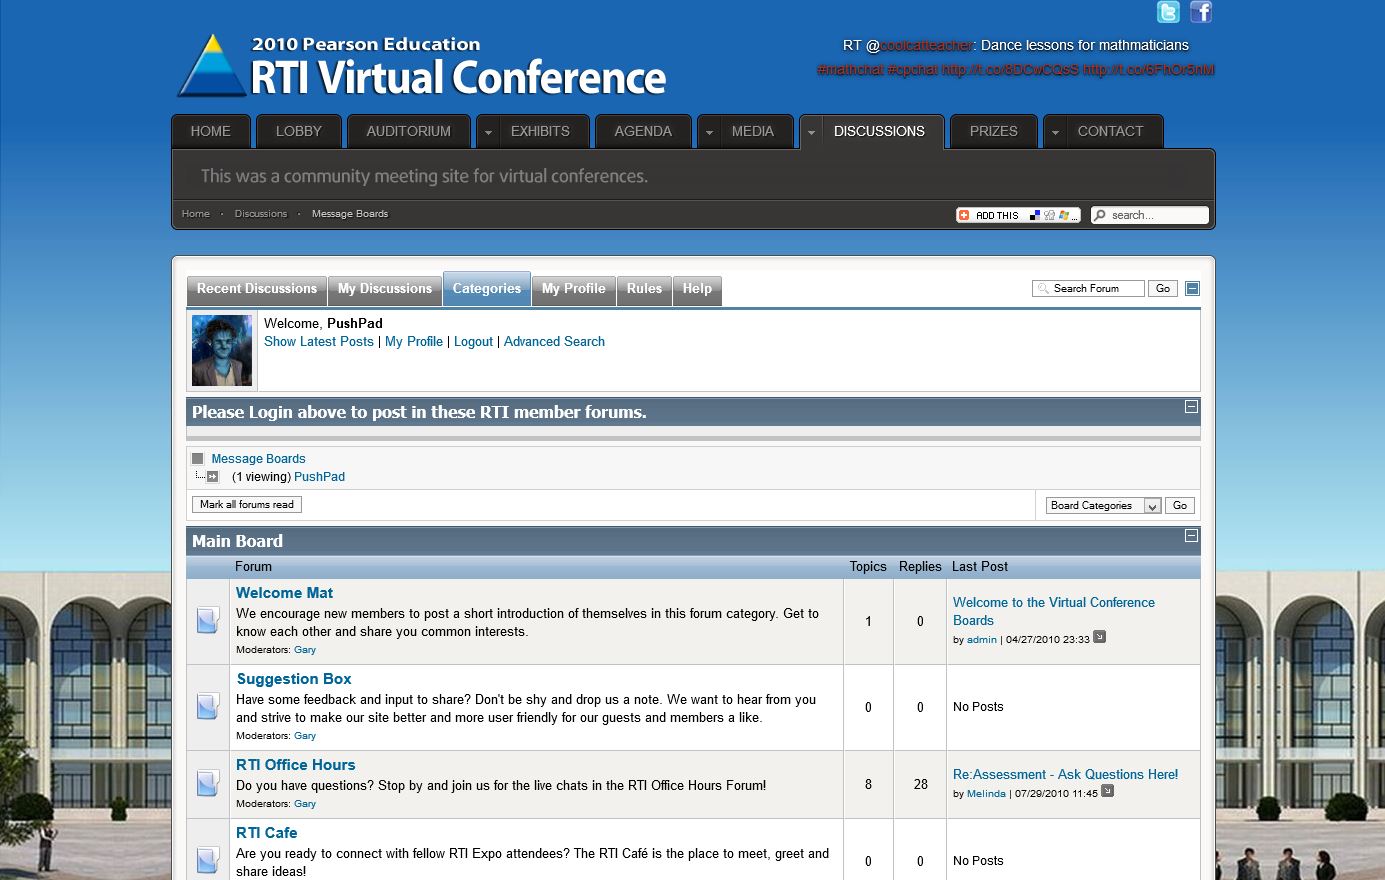Click the RTI Office Hours forum icon
The image size is (1385, 880).
coord(207,784)
